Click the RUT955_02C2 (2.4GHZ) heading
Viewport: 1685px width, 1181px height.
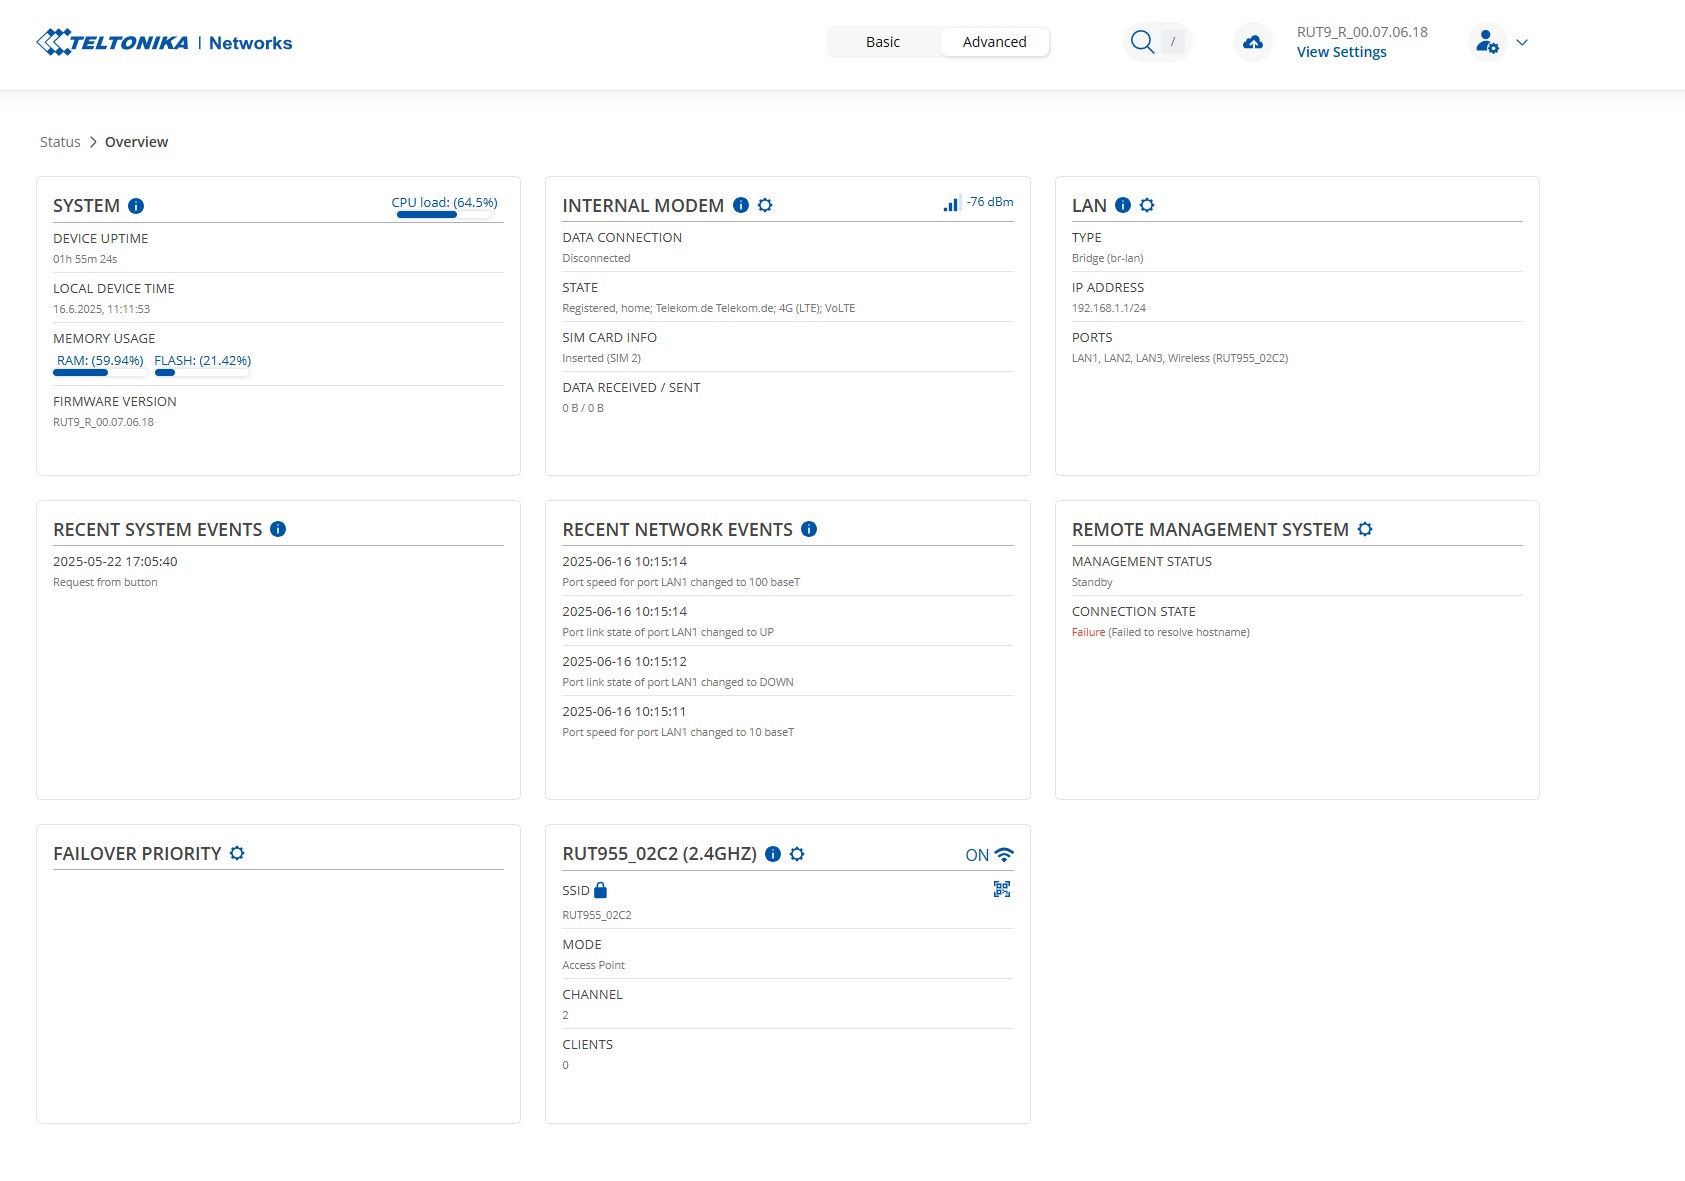click(659, 854)
